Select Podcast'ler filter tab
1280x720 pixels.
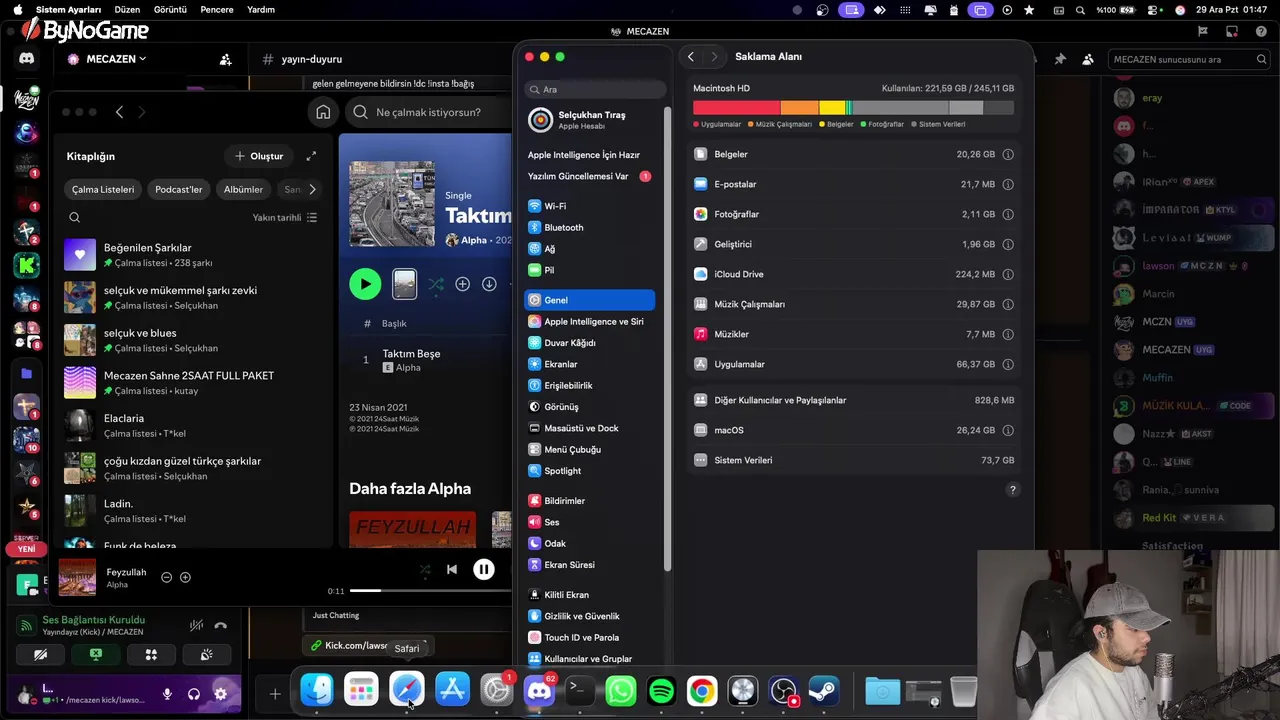coord(179,189)
